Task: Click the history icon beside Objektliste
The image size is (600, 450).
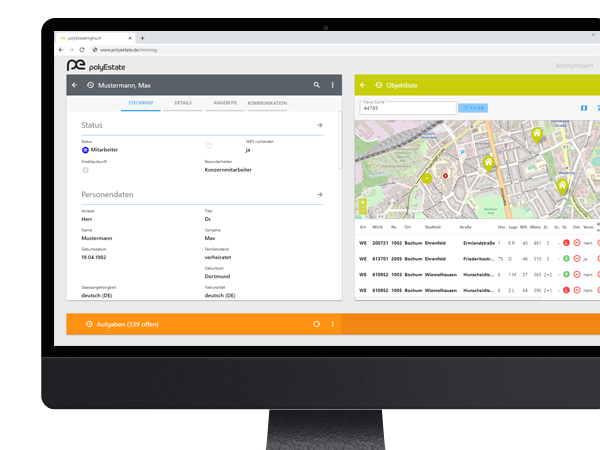Action: pos(377,86)
